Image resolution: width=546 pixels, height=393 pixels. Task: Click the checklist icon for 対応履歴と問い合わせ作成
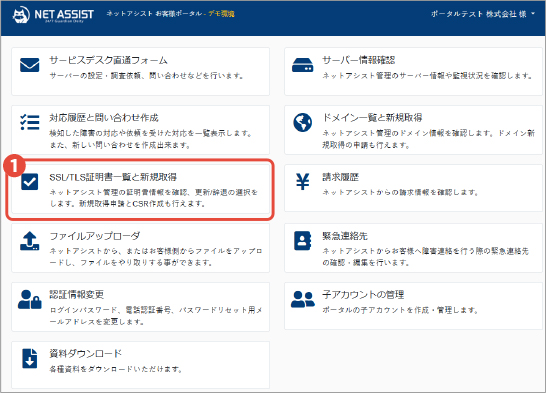[30, 123]
